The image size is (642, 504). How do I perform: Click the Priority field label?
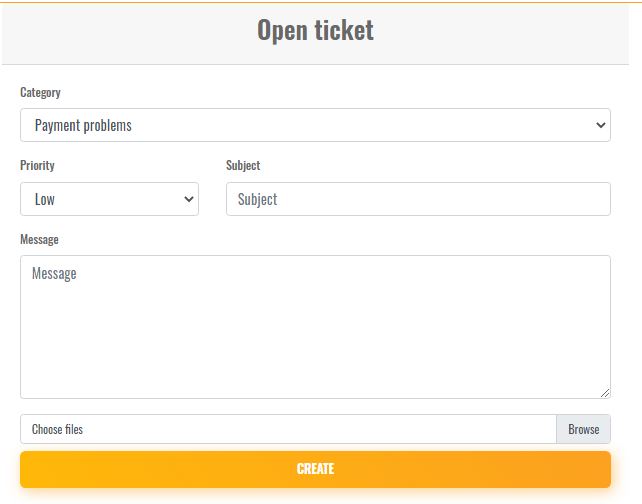click(x=37, y=165)
